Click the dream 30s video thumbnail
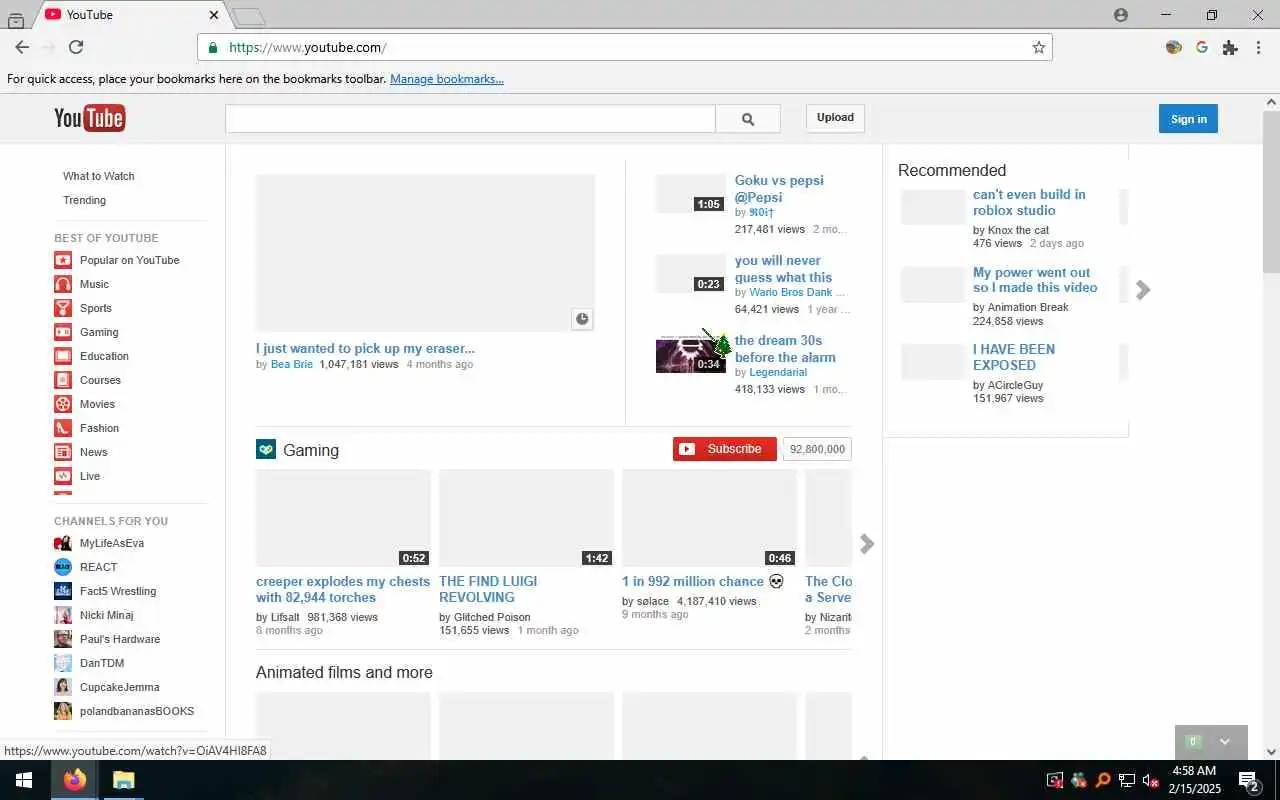1280x800 pixels. pos(691,355)
